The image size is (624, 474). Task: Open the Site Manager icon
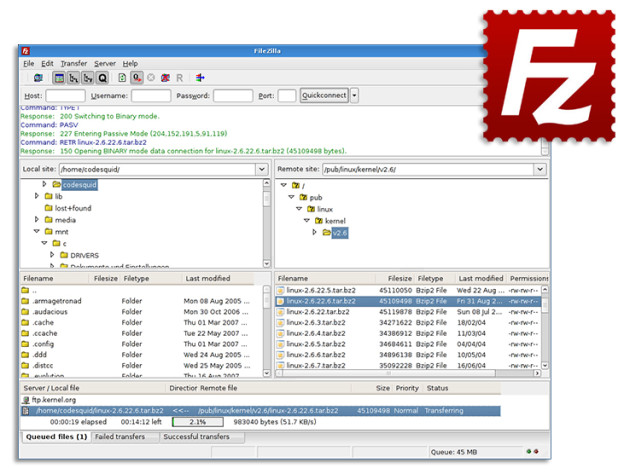point(38,78)
